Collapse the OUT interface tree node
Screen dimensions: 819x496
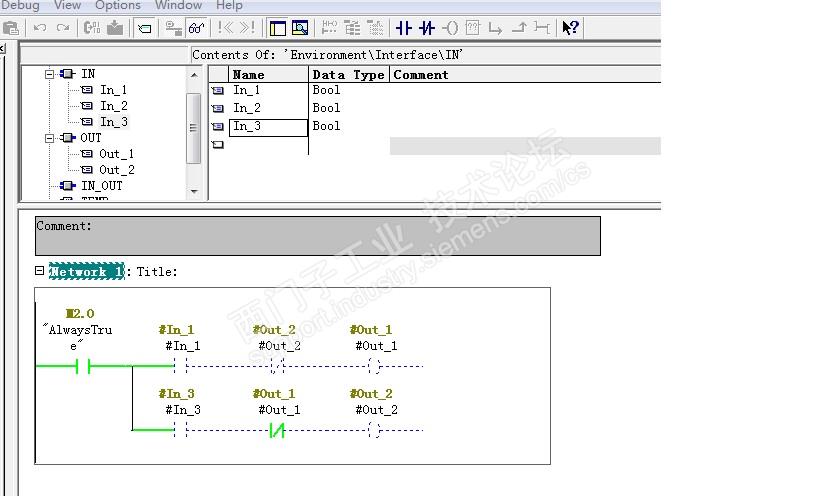click(50, 138)
